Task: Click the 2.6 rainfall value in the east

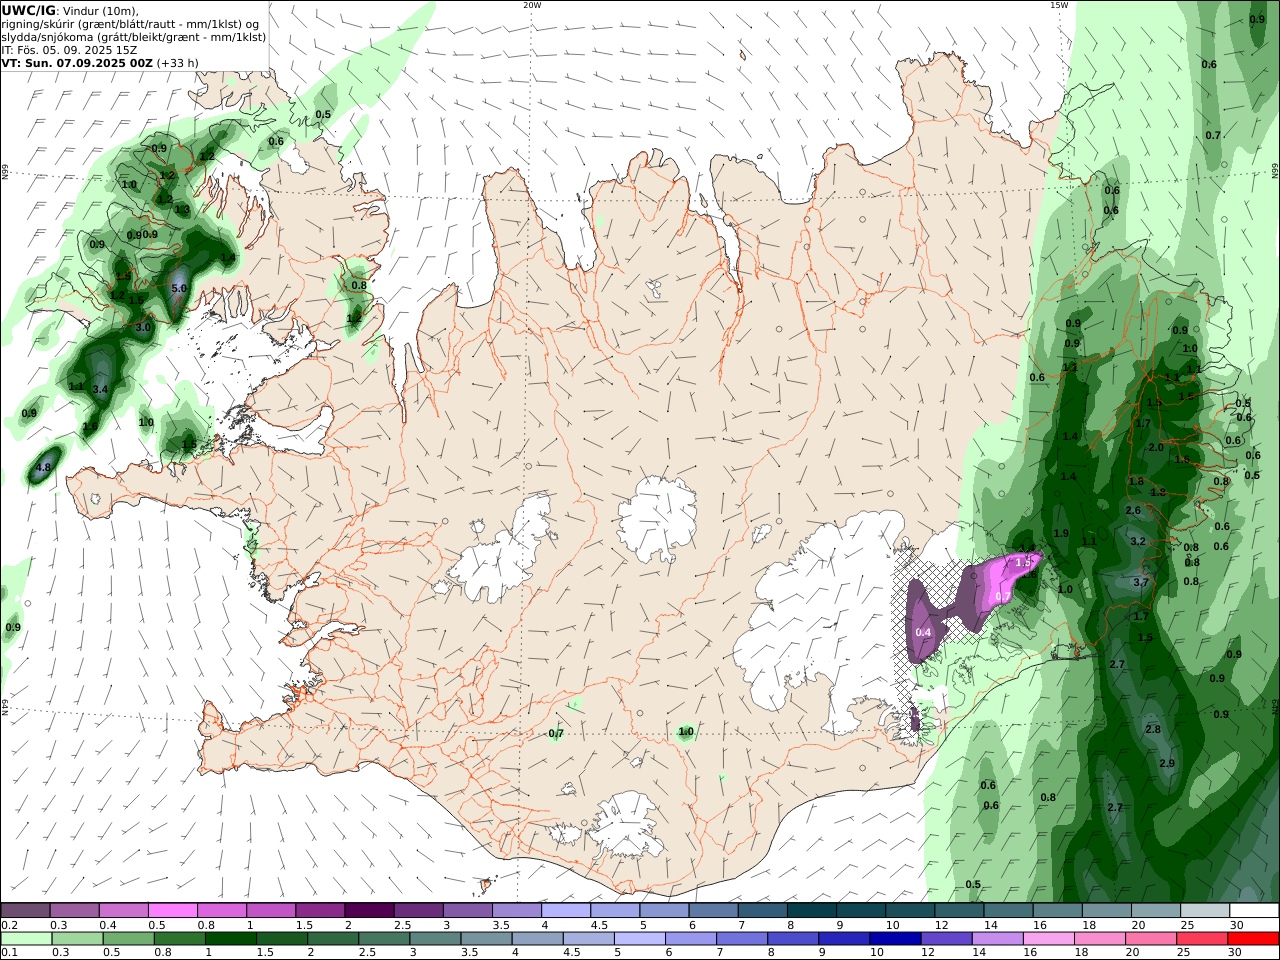Action: (1133, 510)
